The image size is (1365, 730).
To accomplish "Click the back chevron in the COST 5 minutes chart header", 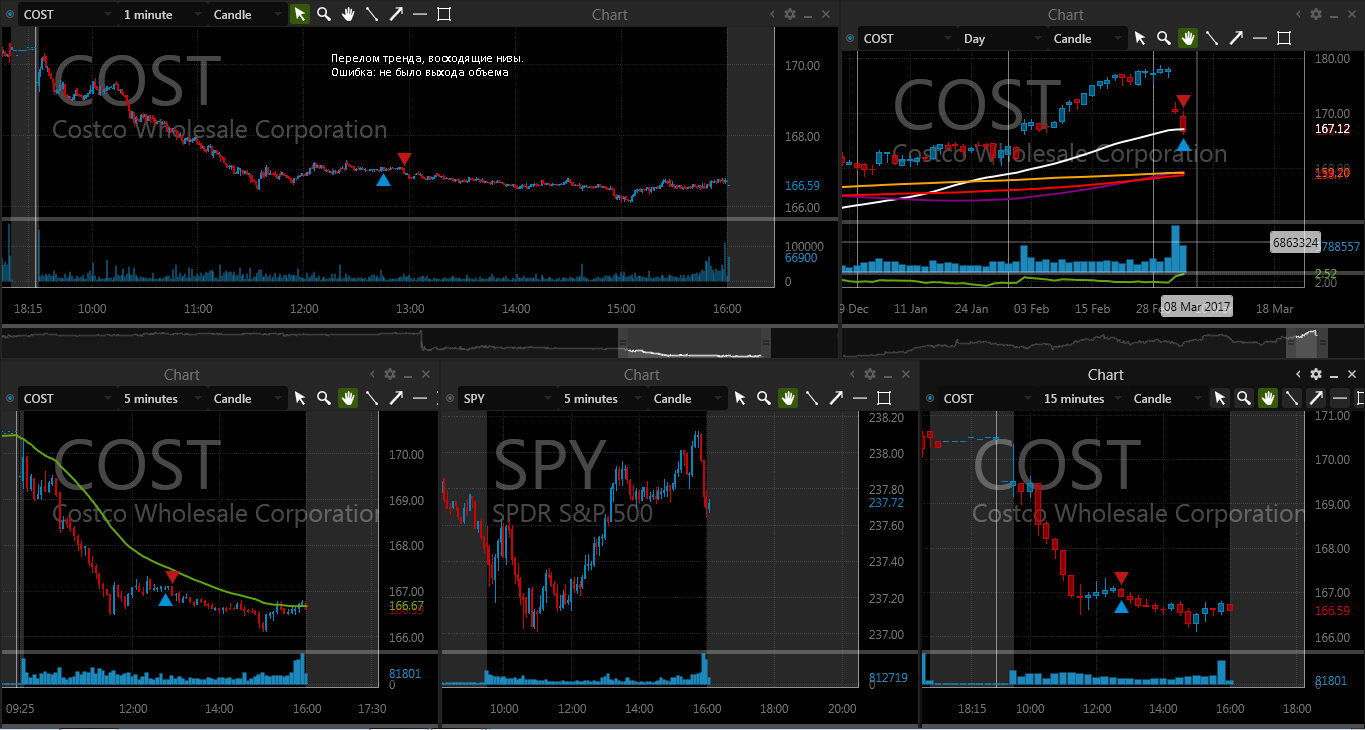I will (x=373, y=374).
